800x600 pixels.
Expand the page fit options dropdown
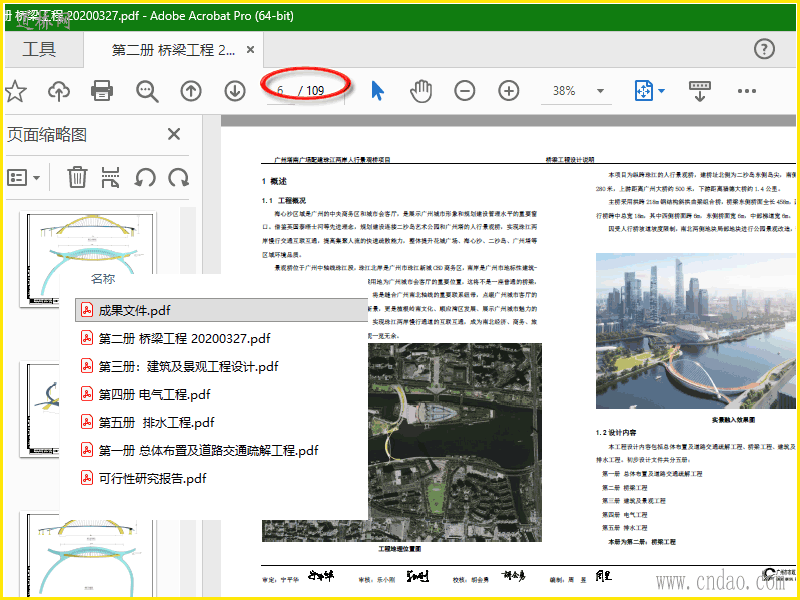[x=661, y=91]
